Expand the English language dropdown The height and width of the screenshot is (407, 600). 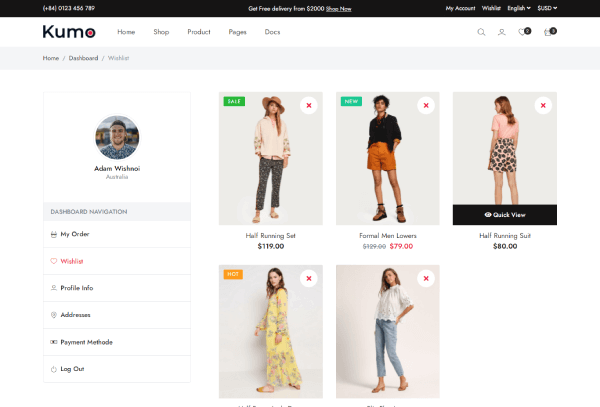tap(520, 8)
